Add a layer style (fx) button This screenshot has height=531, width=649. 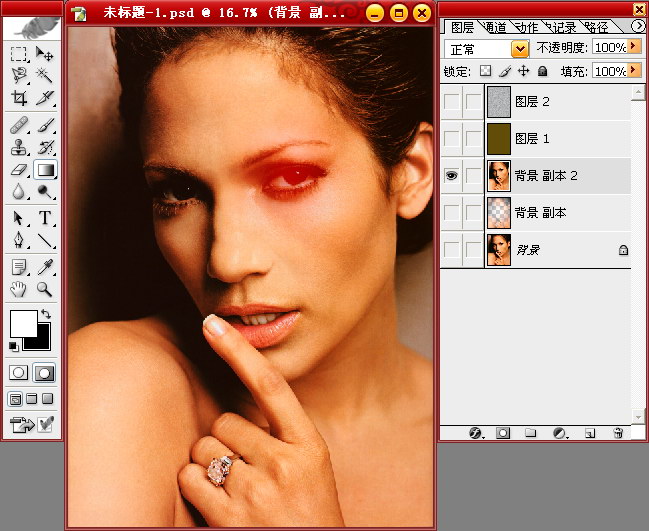coord(476,433)
